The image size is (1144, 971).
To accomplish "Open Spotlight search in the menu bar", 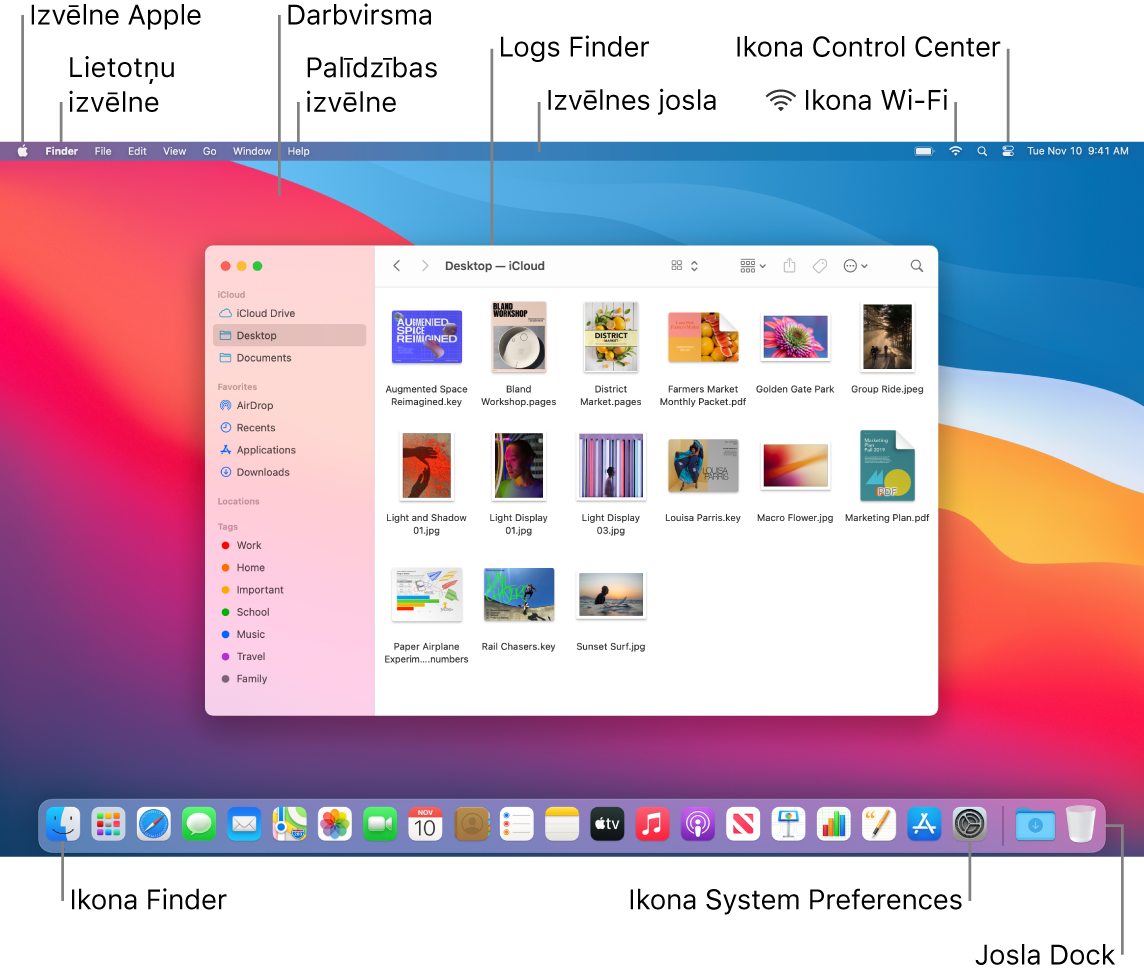I will [981, 151].
